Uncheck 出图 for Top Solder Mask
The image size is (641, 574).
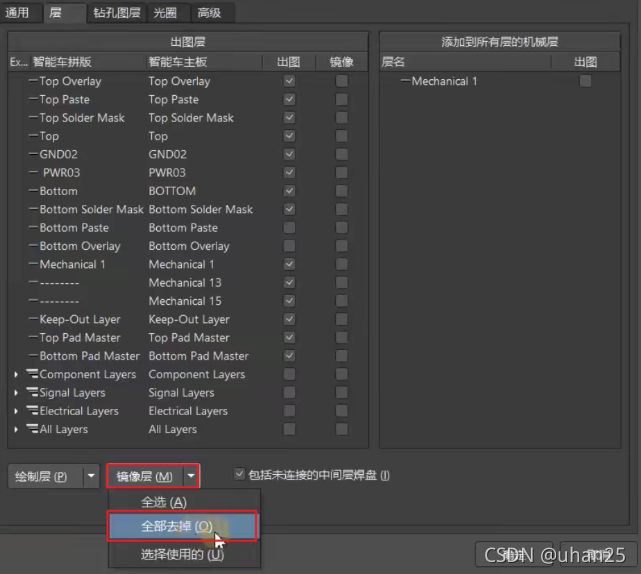point(289,118)
